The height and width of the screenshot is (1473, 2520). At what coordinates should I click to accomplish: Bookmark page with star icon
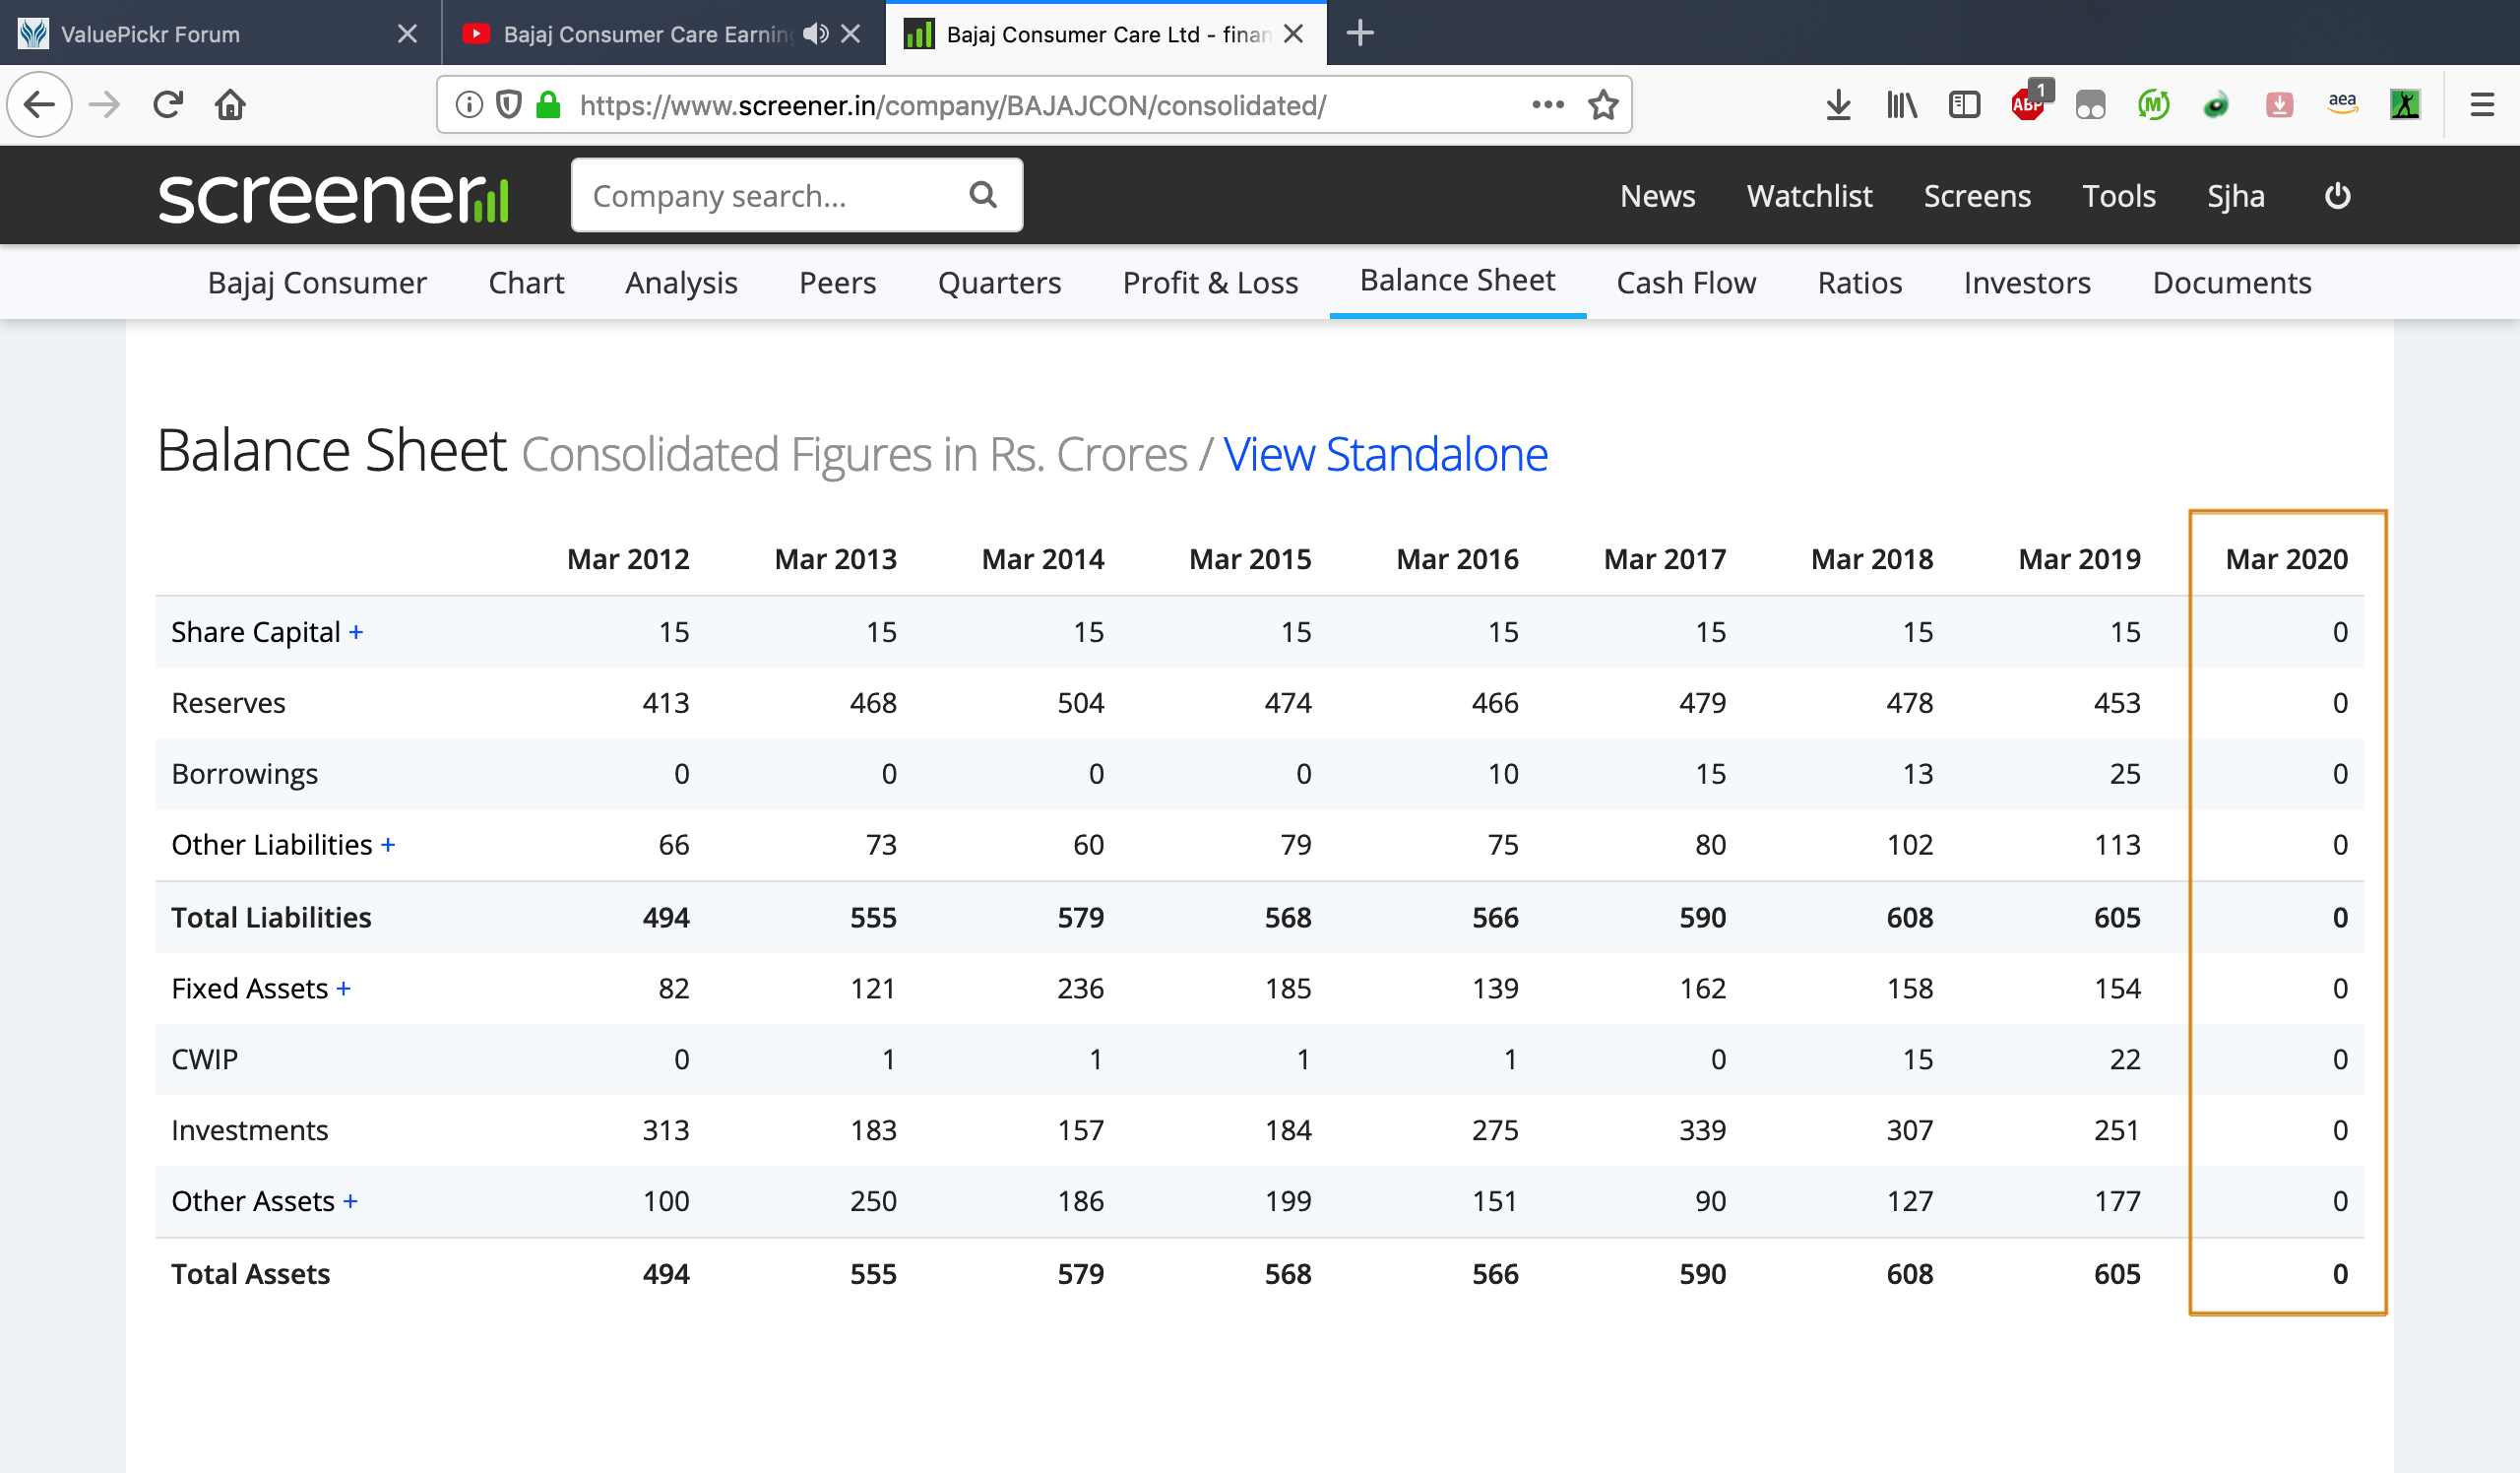(1603, 105)
